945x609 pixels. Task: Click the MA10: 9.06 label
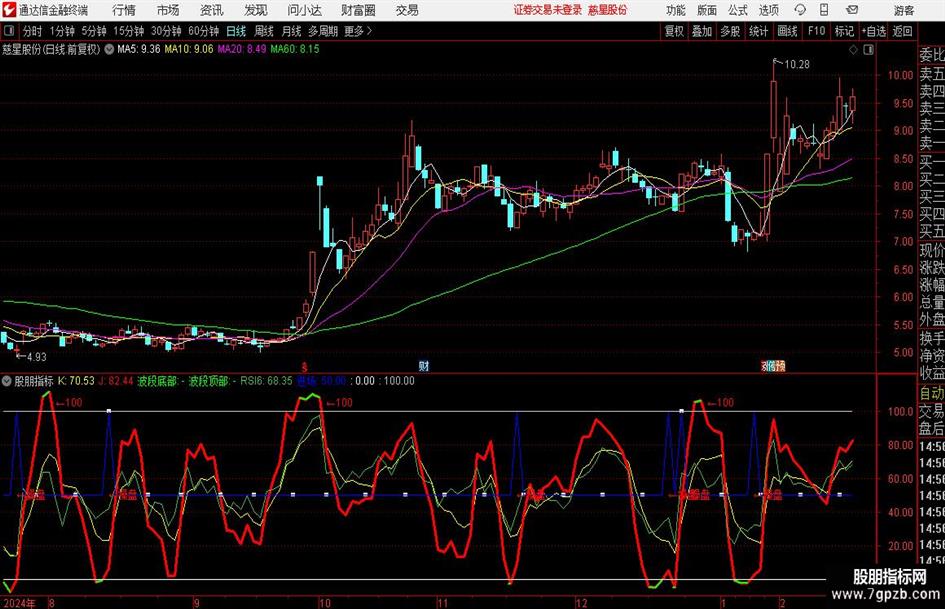[189, 49]
